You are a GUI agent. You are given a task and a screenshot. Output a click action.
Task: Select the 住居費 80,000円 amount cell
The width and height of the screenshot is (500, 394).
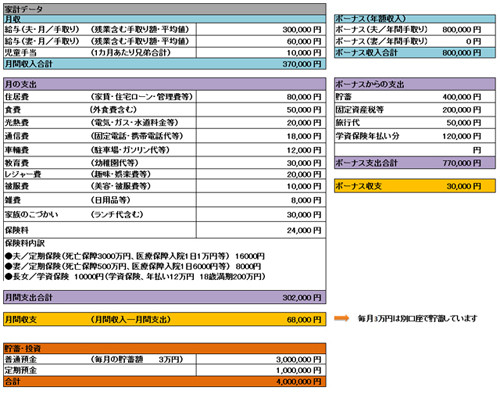[261, 97]
